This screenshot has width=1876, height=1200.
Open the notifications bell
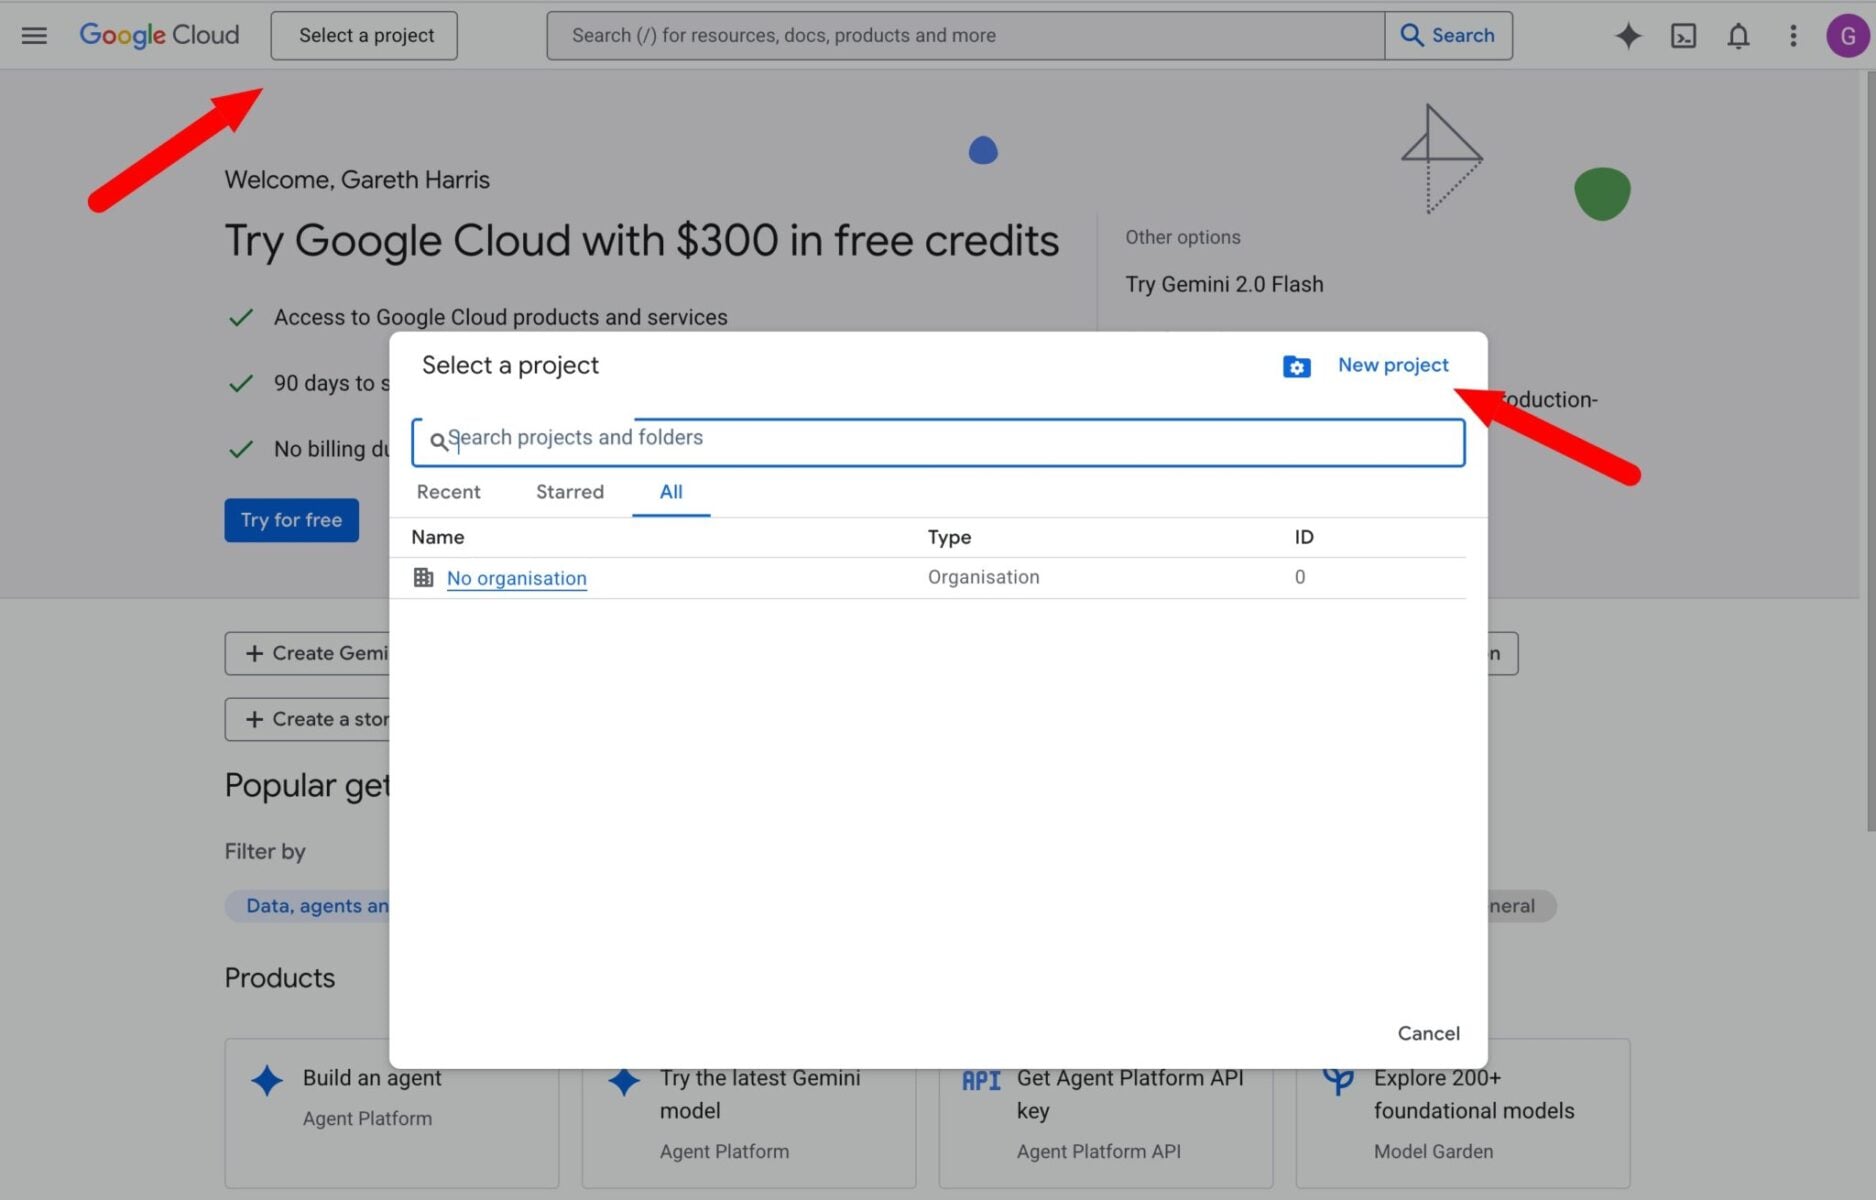click(1738, 36)
